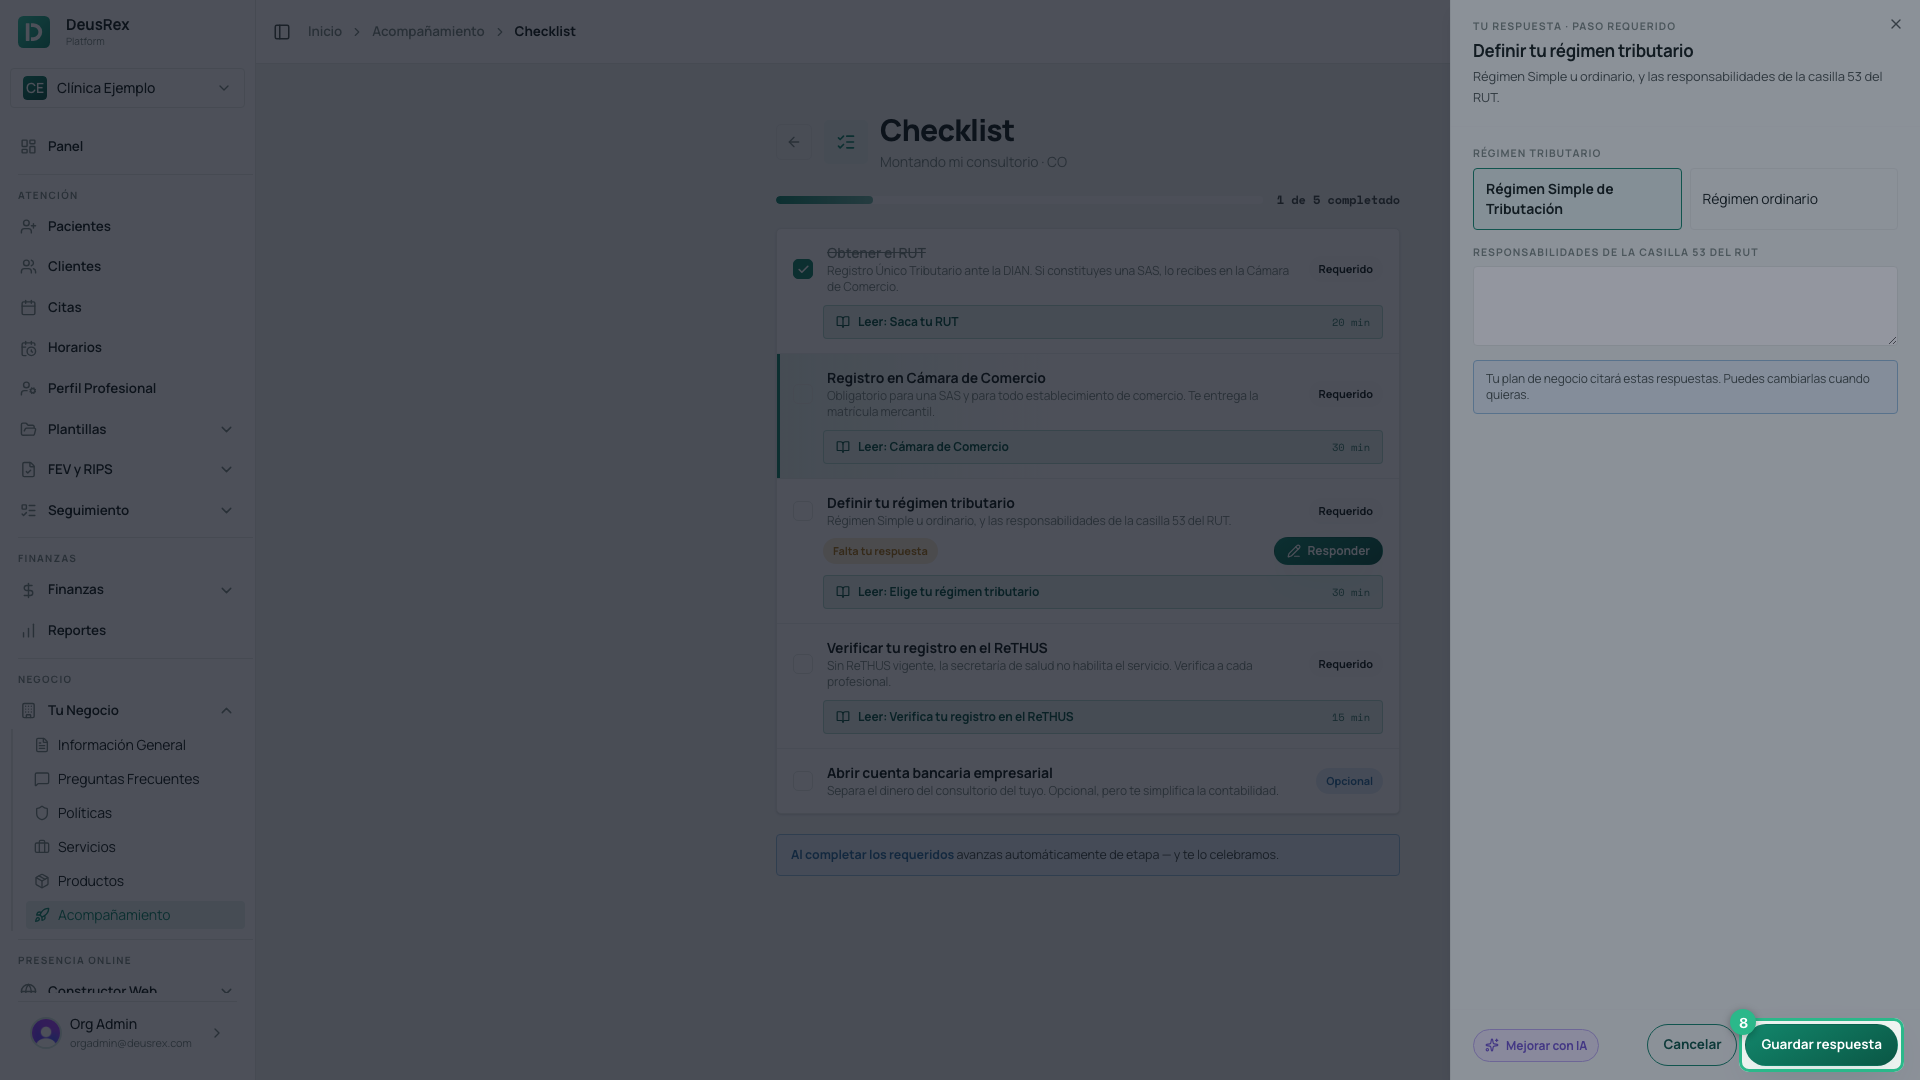
Task: Click the Clientes icon in sidebar
Action: click(28, 267)
